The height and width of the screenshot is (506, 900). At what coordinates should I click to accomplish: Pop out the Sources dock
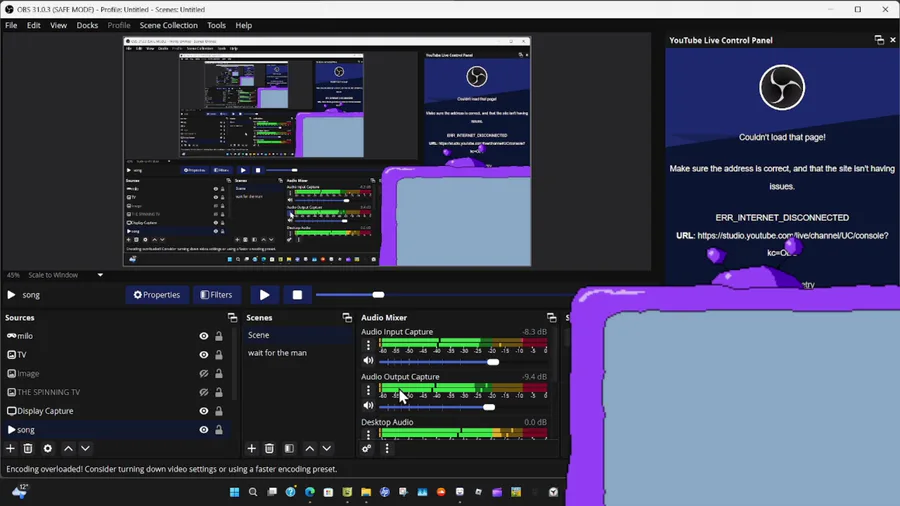[232, 317]
